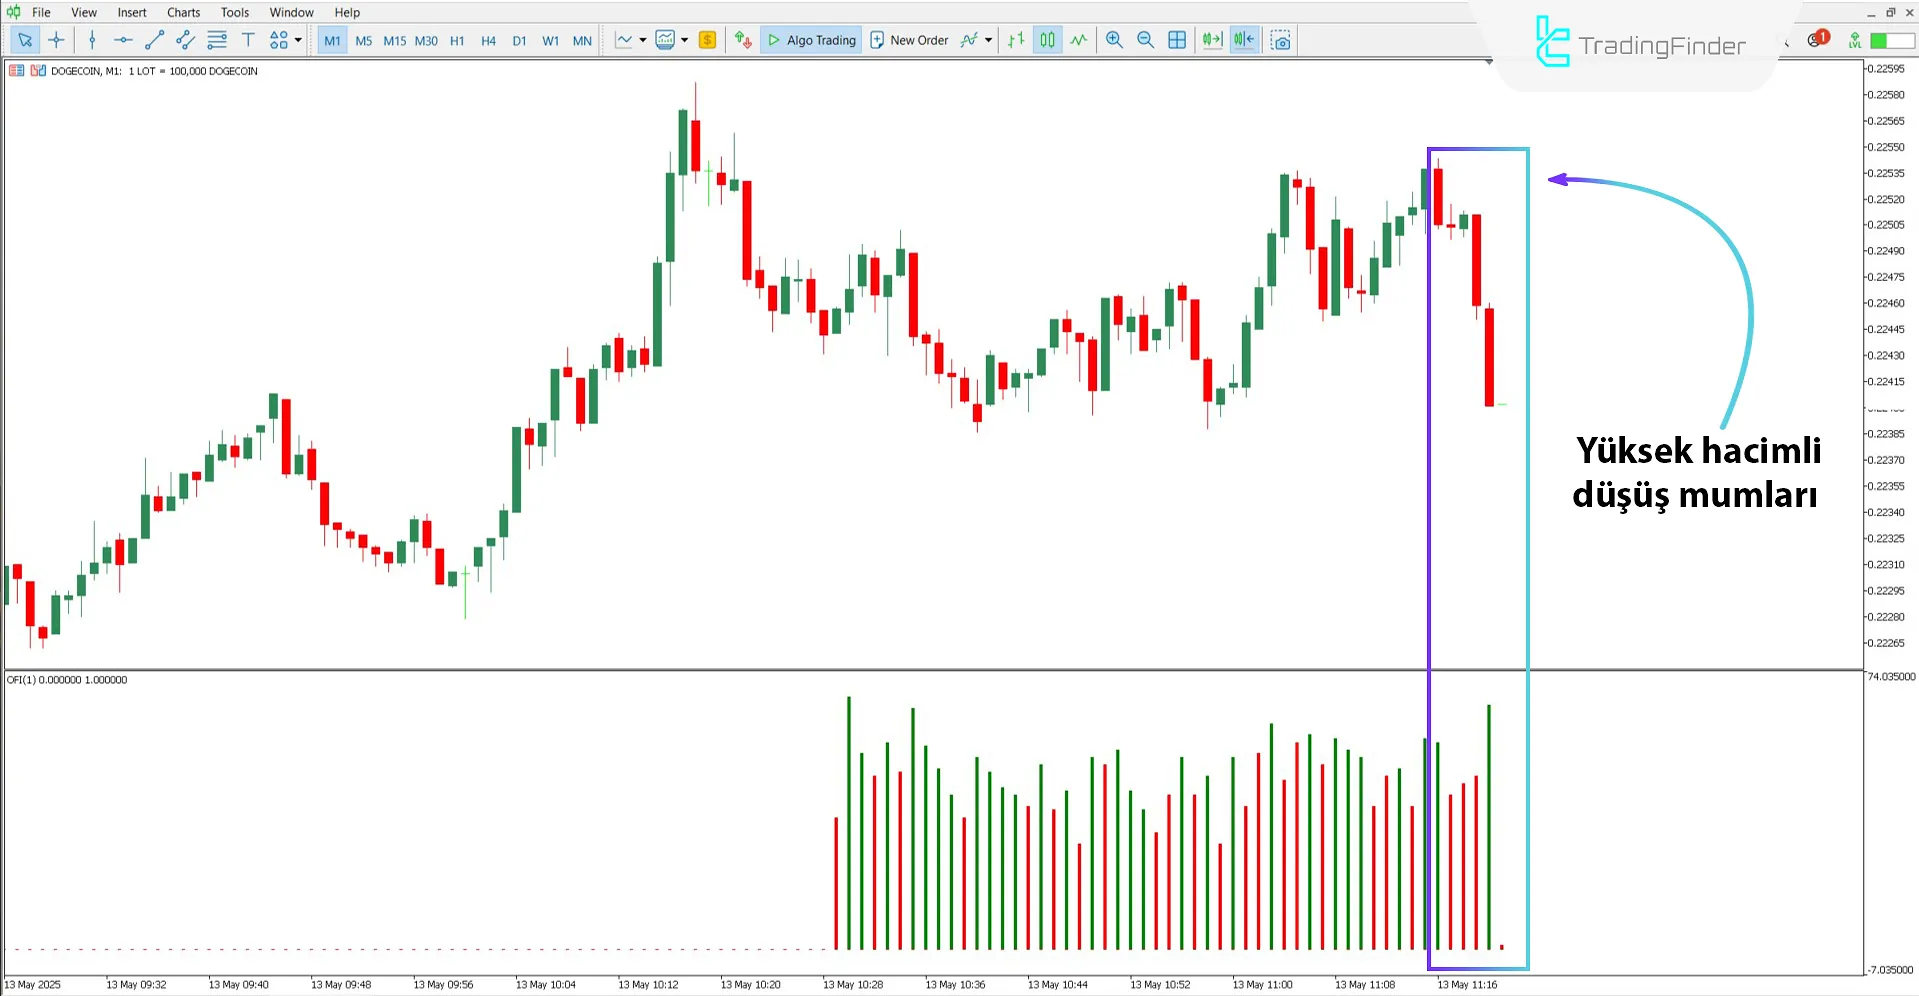The width and height of the screenshot is (1919, 996).
Task: Select the Text annotation tool
Action: coord(248,40)
